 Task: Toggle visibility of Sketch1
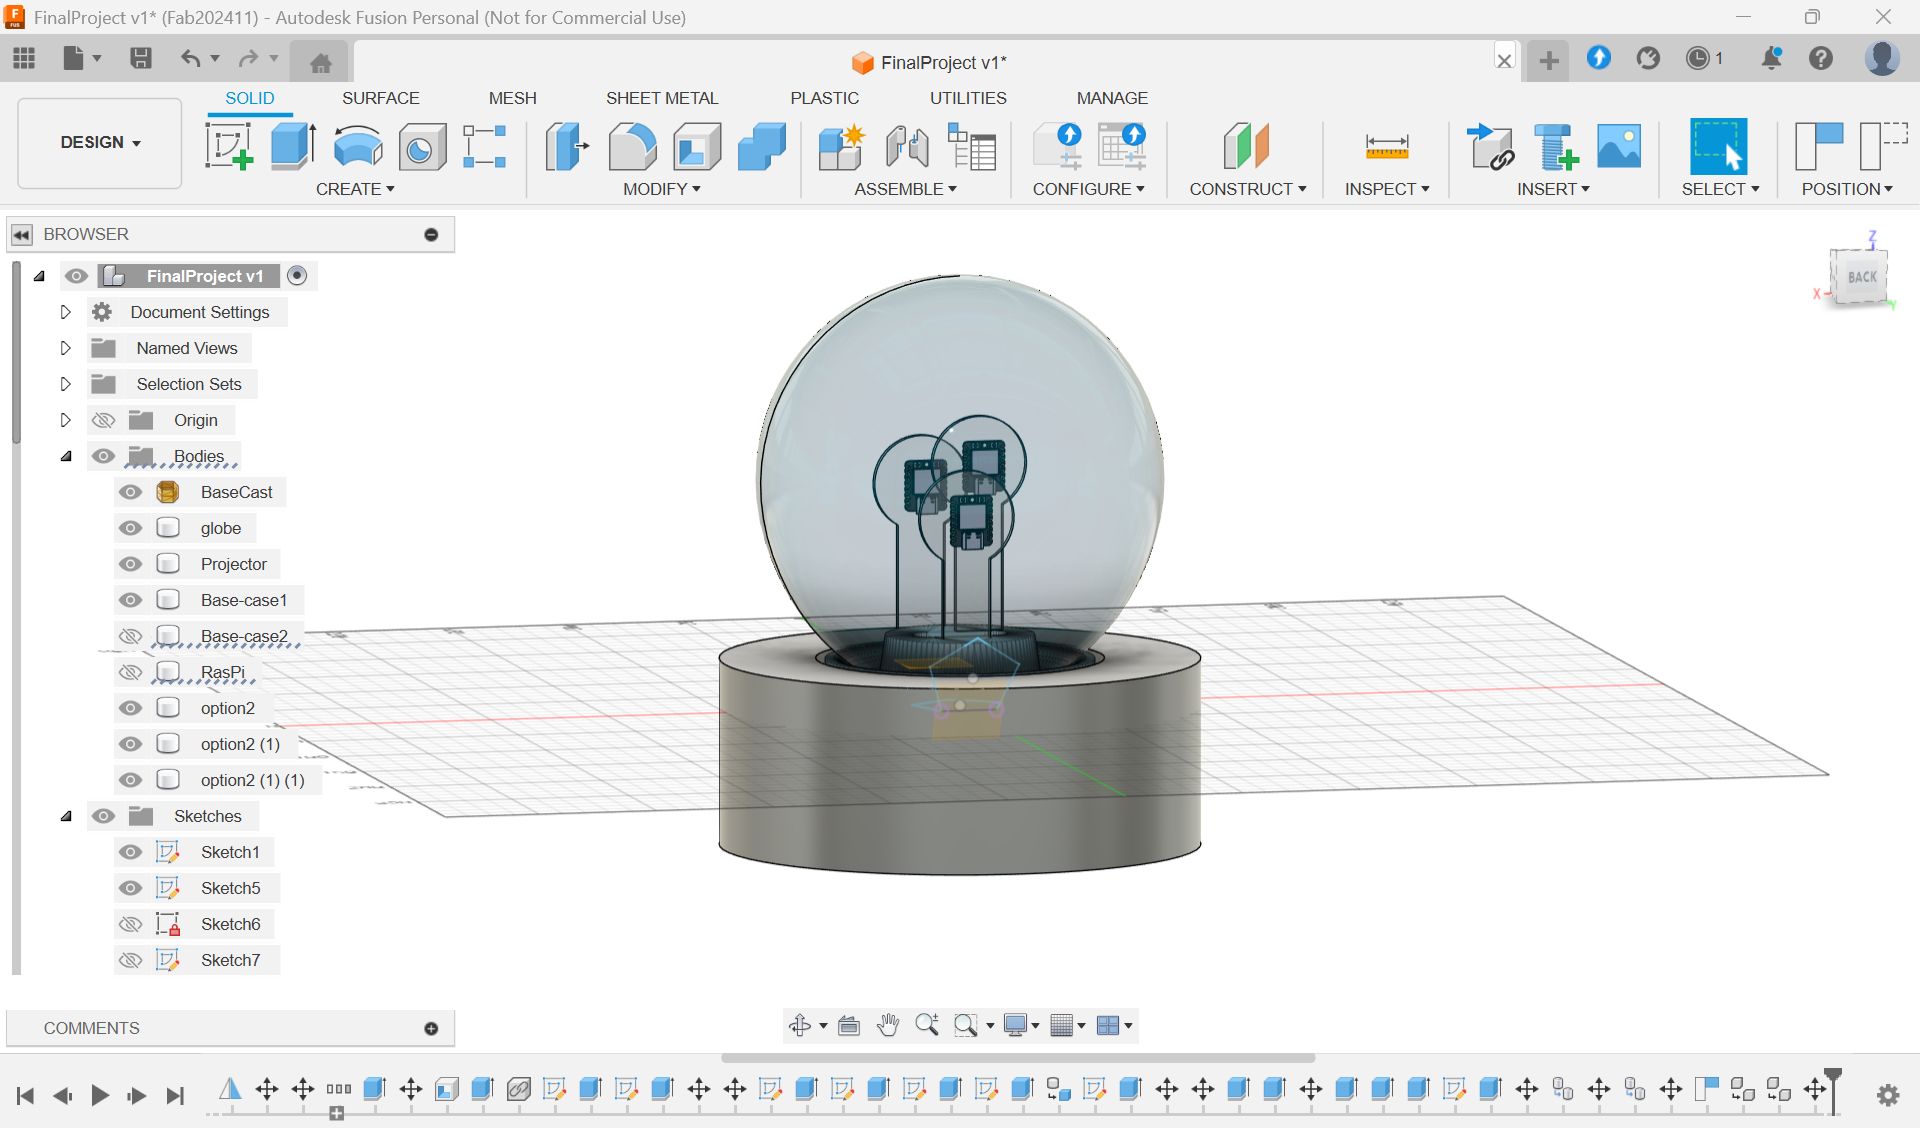130,852
